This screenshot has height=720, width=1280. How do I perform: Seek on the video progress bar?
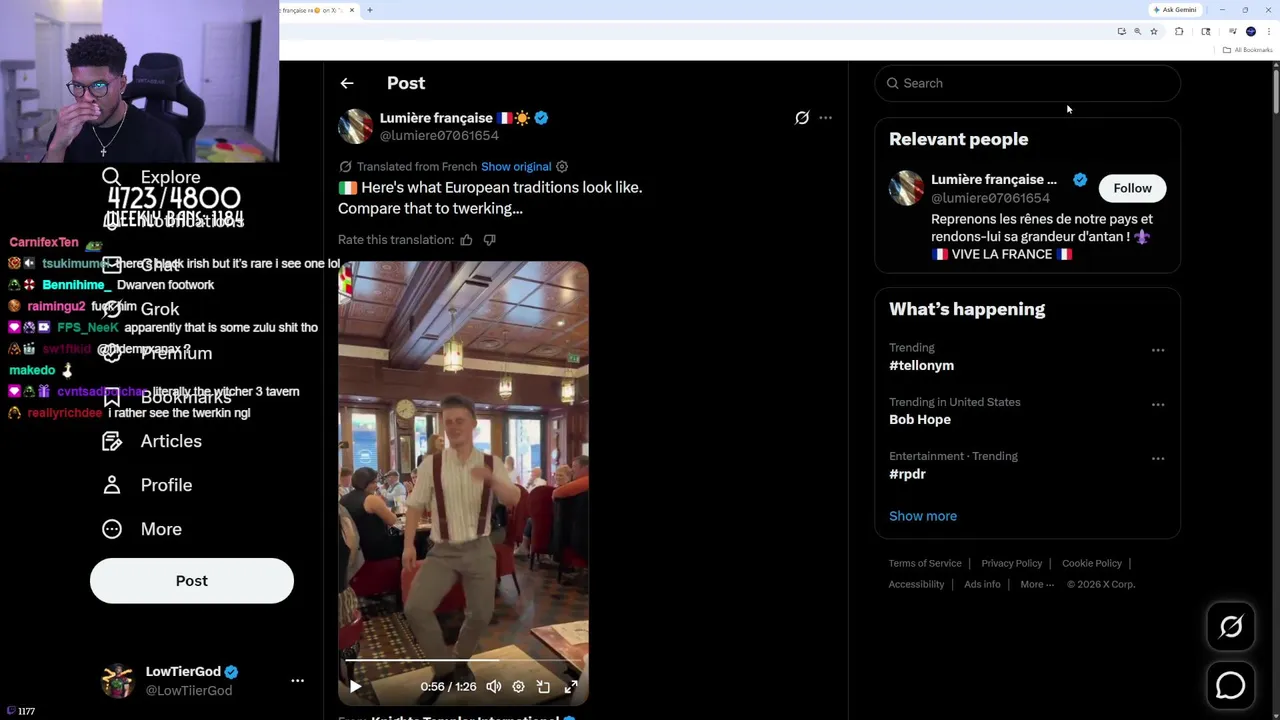click(x=463, y=661)
